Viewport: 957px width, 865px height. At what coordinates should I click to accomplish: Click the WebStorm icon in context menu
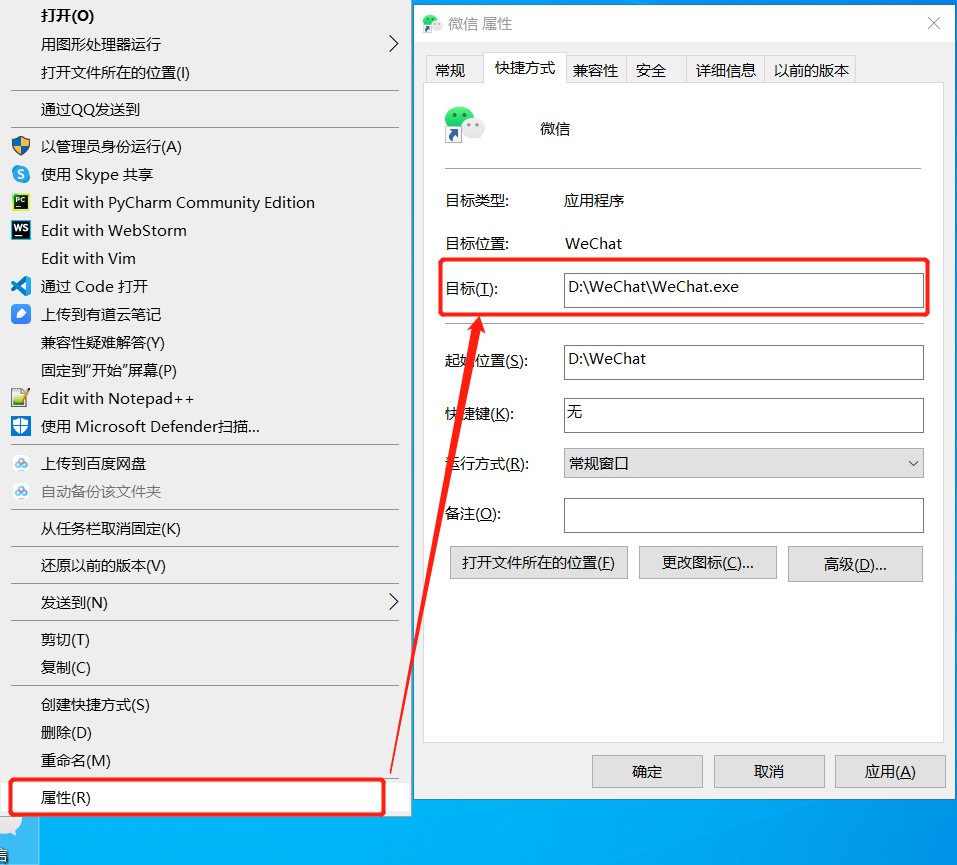[21, 230]
